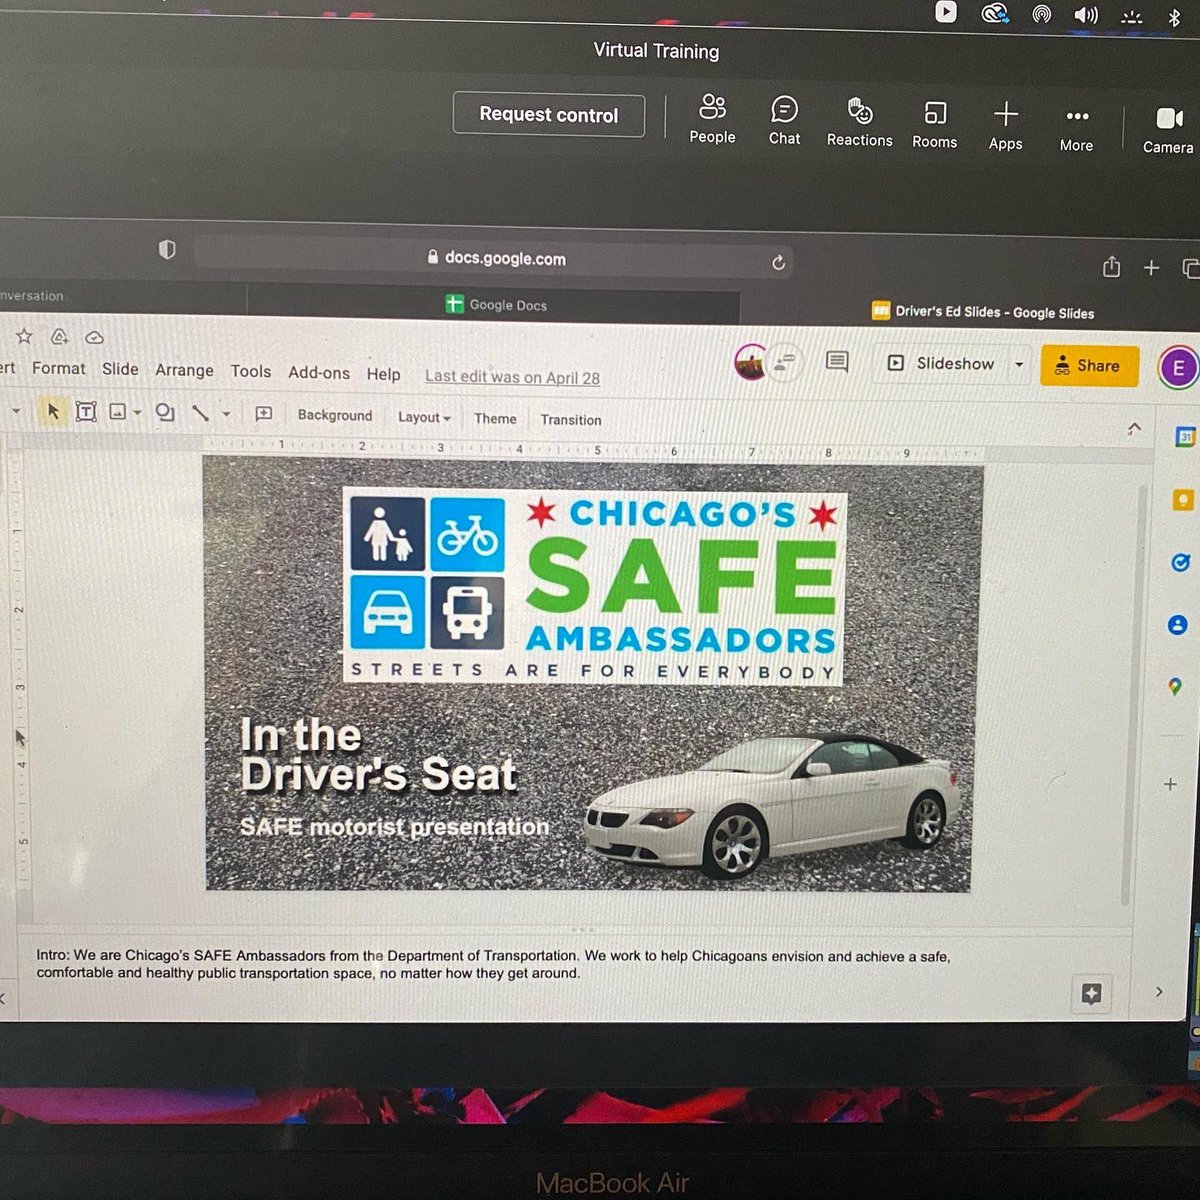Open a new browser tab with plus

pyautogui.click(x=1151, y=268)
